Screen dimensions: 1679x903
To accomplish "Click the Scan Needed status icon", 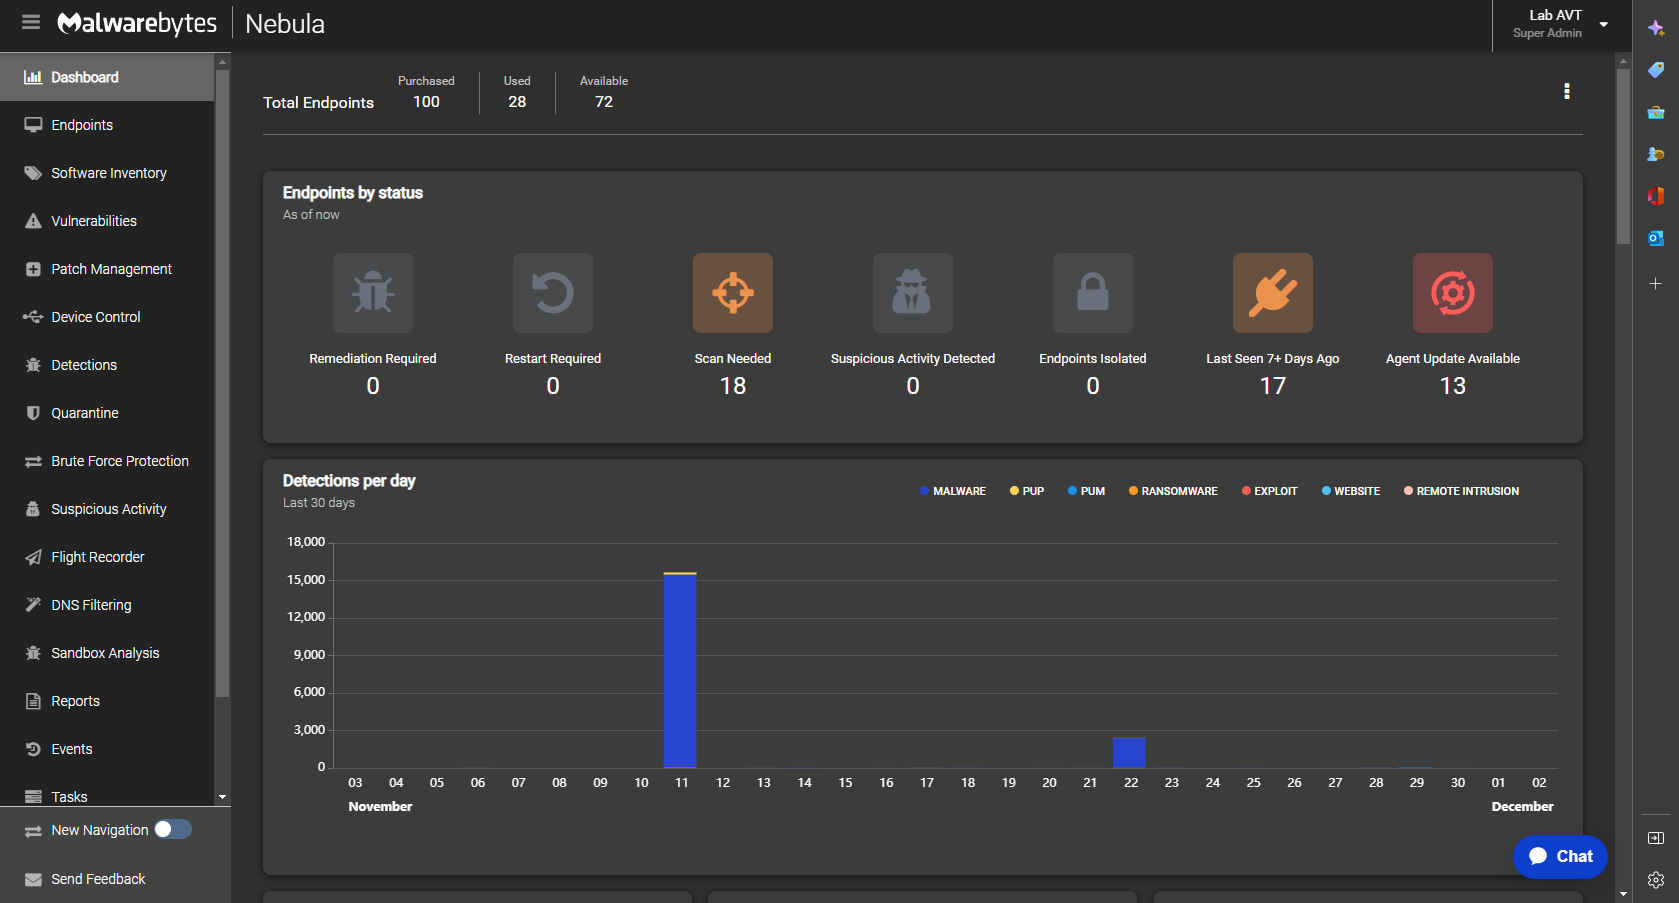I will (732, 293).
